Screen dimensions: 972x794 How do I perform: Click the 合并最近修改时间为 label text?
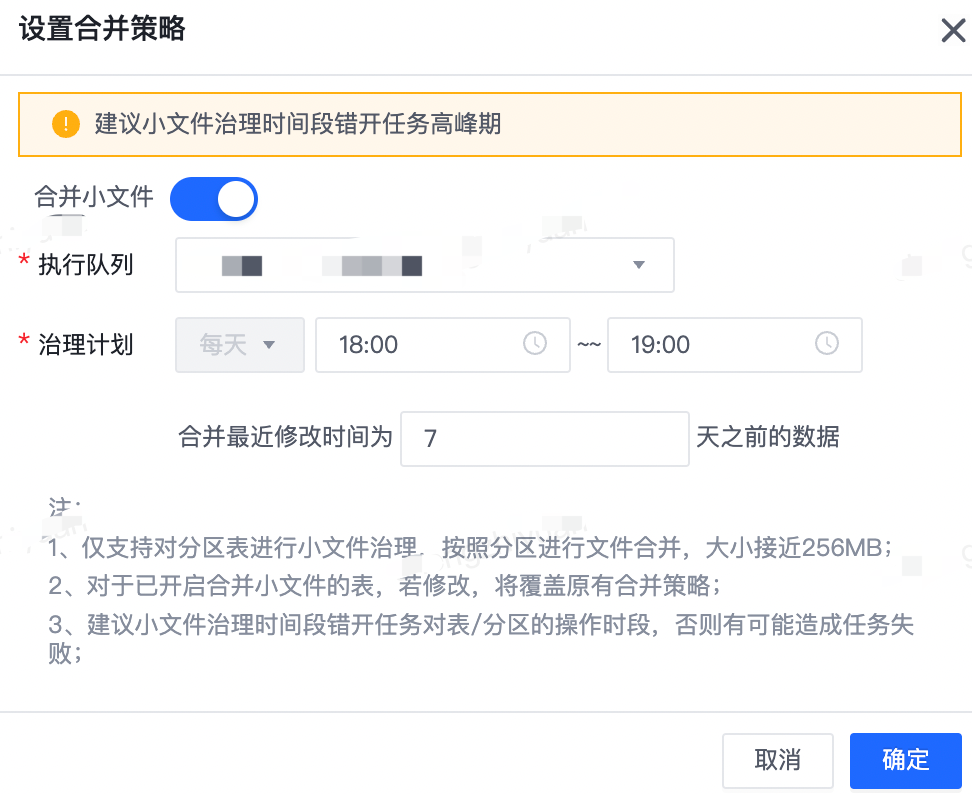coord(285,437)
